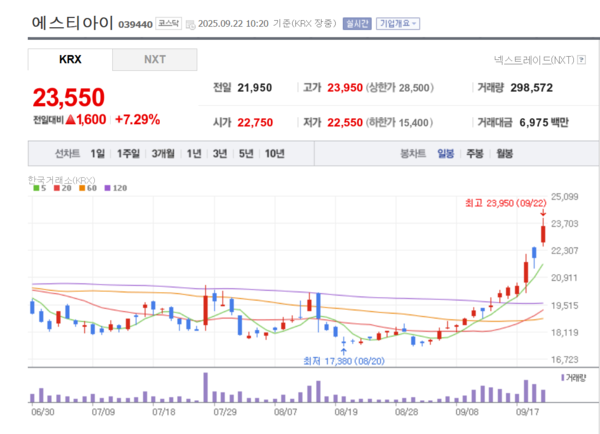Click the purple 거래량 volume legend marker
The height and width of the screenshot is (434, 600).
click(562, 378)
